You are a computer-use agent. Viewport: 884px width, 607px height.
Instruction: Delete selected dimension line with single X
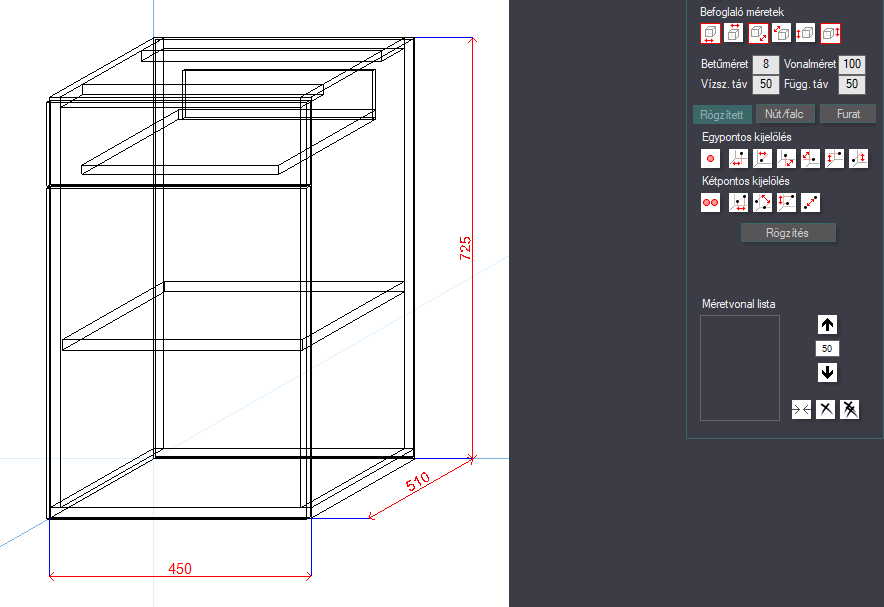pos(825,409)
